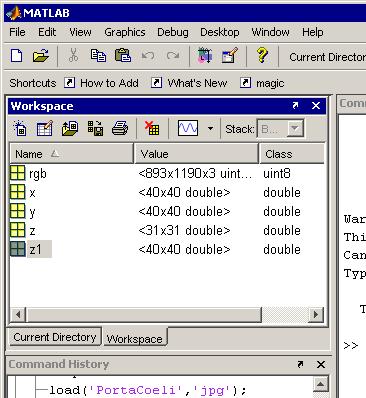Open file with the folder icon

[x=41, y=56]
